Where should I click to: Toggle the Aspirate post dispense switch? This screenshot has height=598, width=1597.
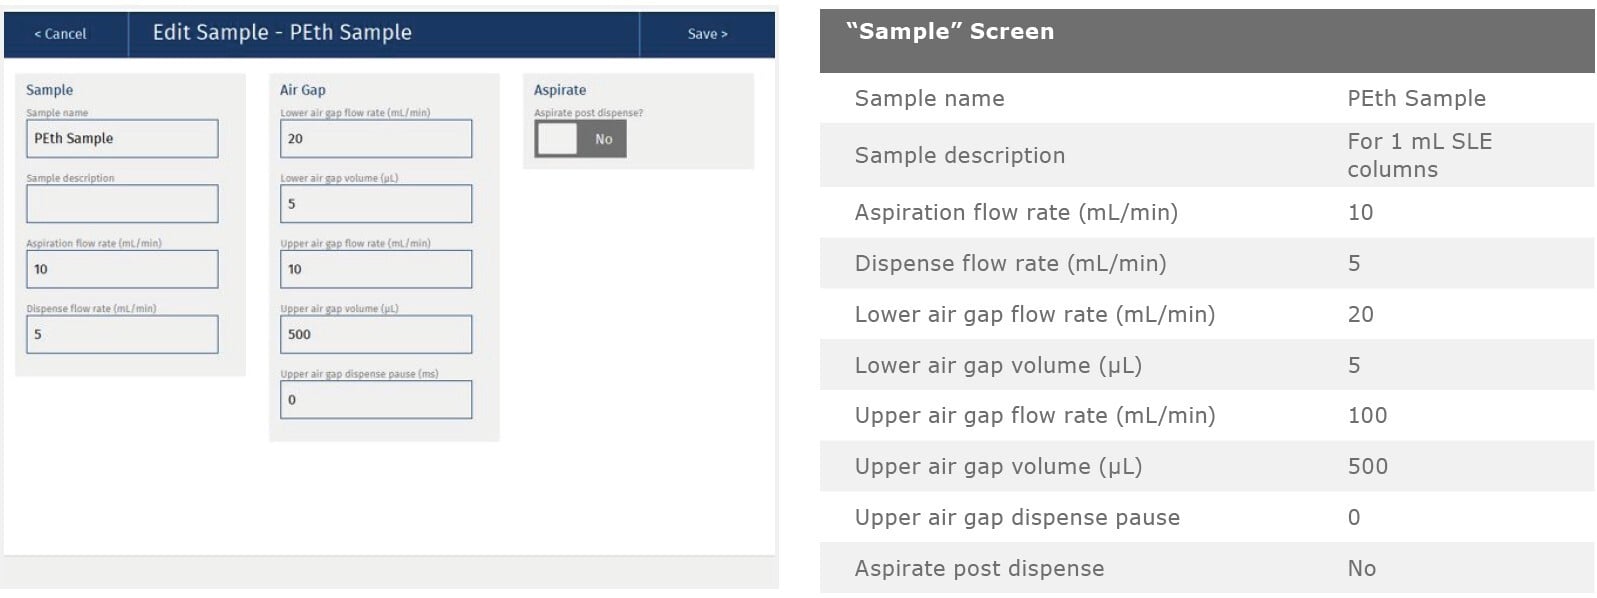580,139
